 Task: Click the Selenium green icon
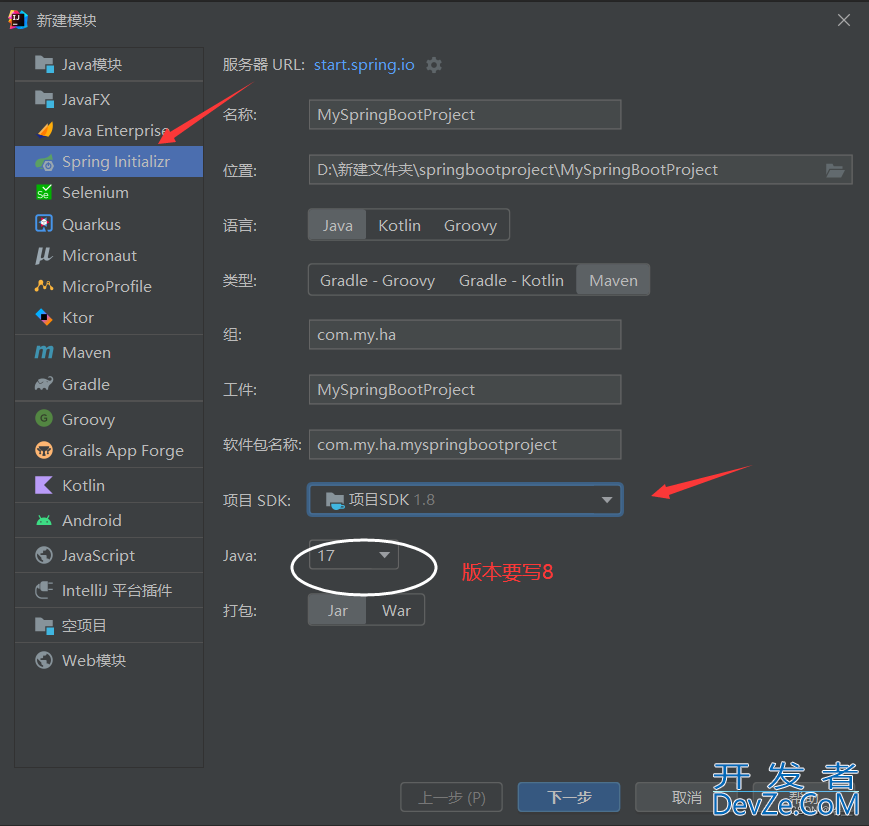coord(44,192)
